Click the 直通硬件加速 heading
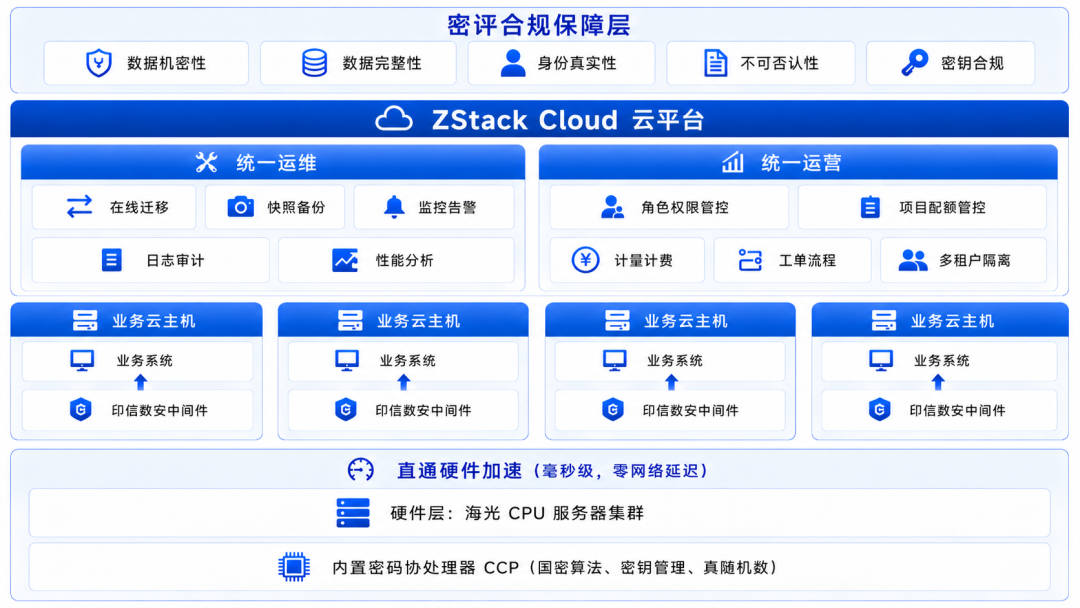Image resolution: width=1080 pixels, height=608 pixels. [x=459, y=470]
